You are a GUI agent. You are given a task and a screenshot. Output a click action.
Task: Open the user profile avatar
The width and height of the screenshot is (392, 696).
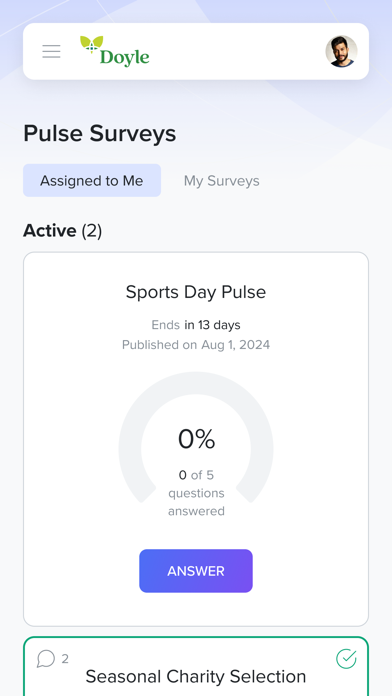341,51
